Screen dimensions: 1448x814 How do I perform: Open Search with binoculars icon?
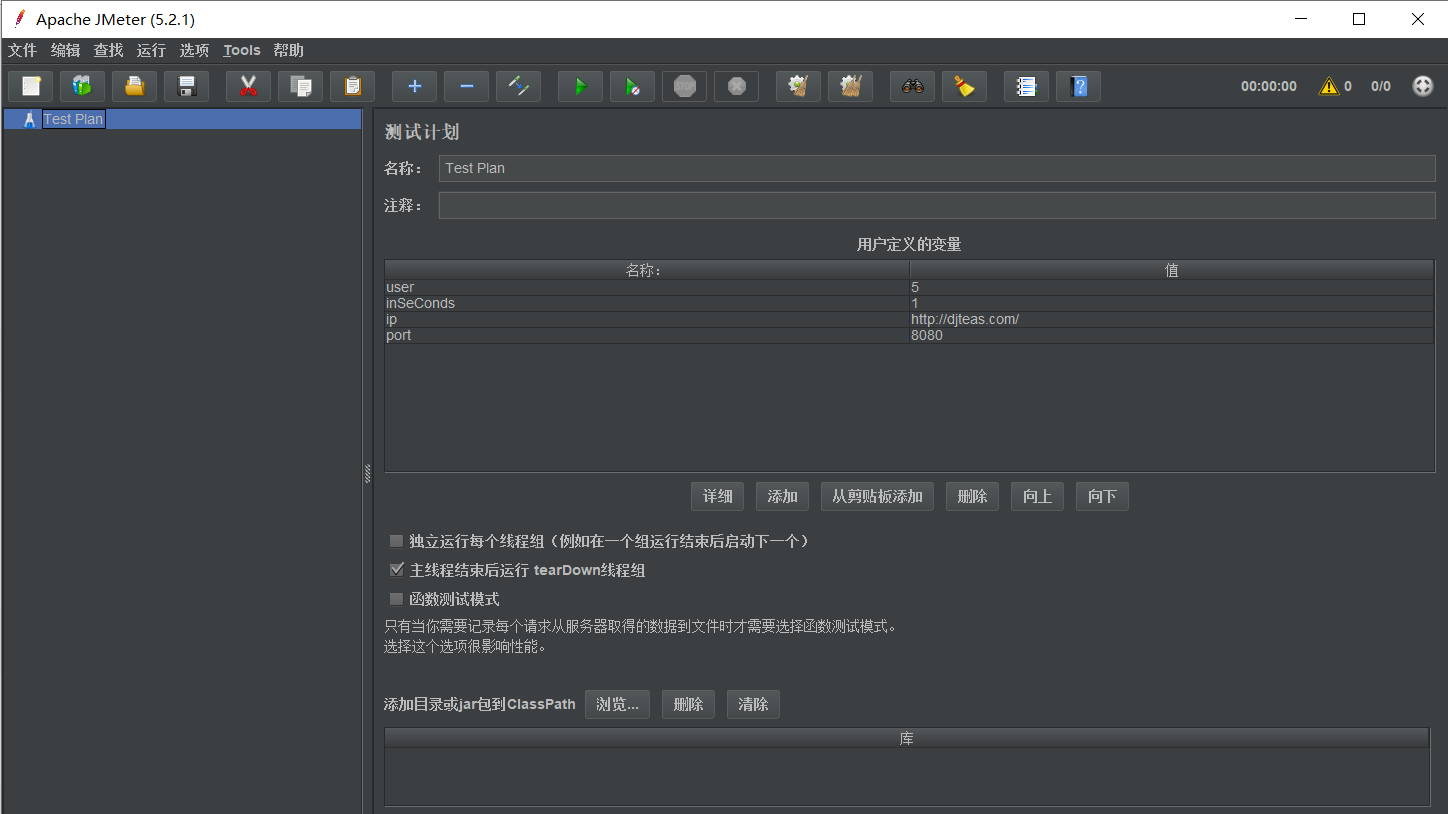[912, 86]
